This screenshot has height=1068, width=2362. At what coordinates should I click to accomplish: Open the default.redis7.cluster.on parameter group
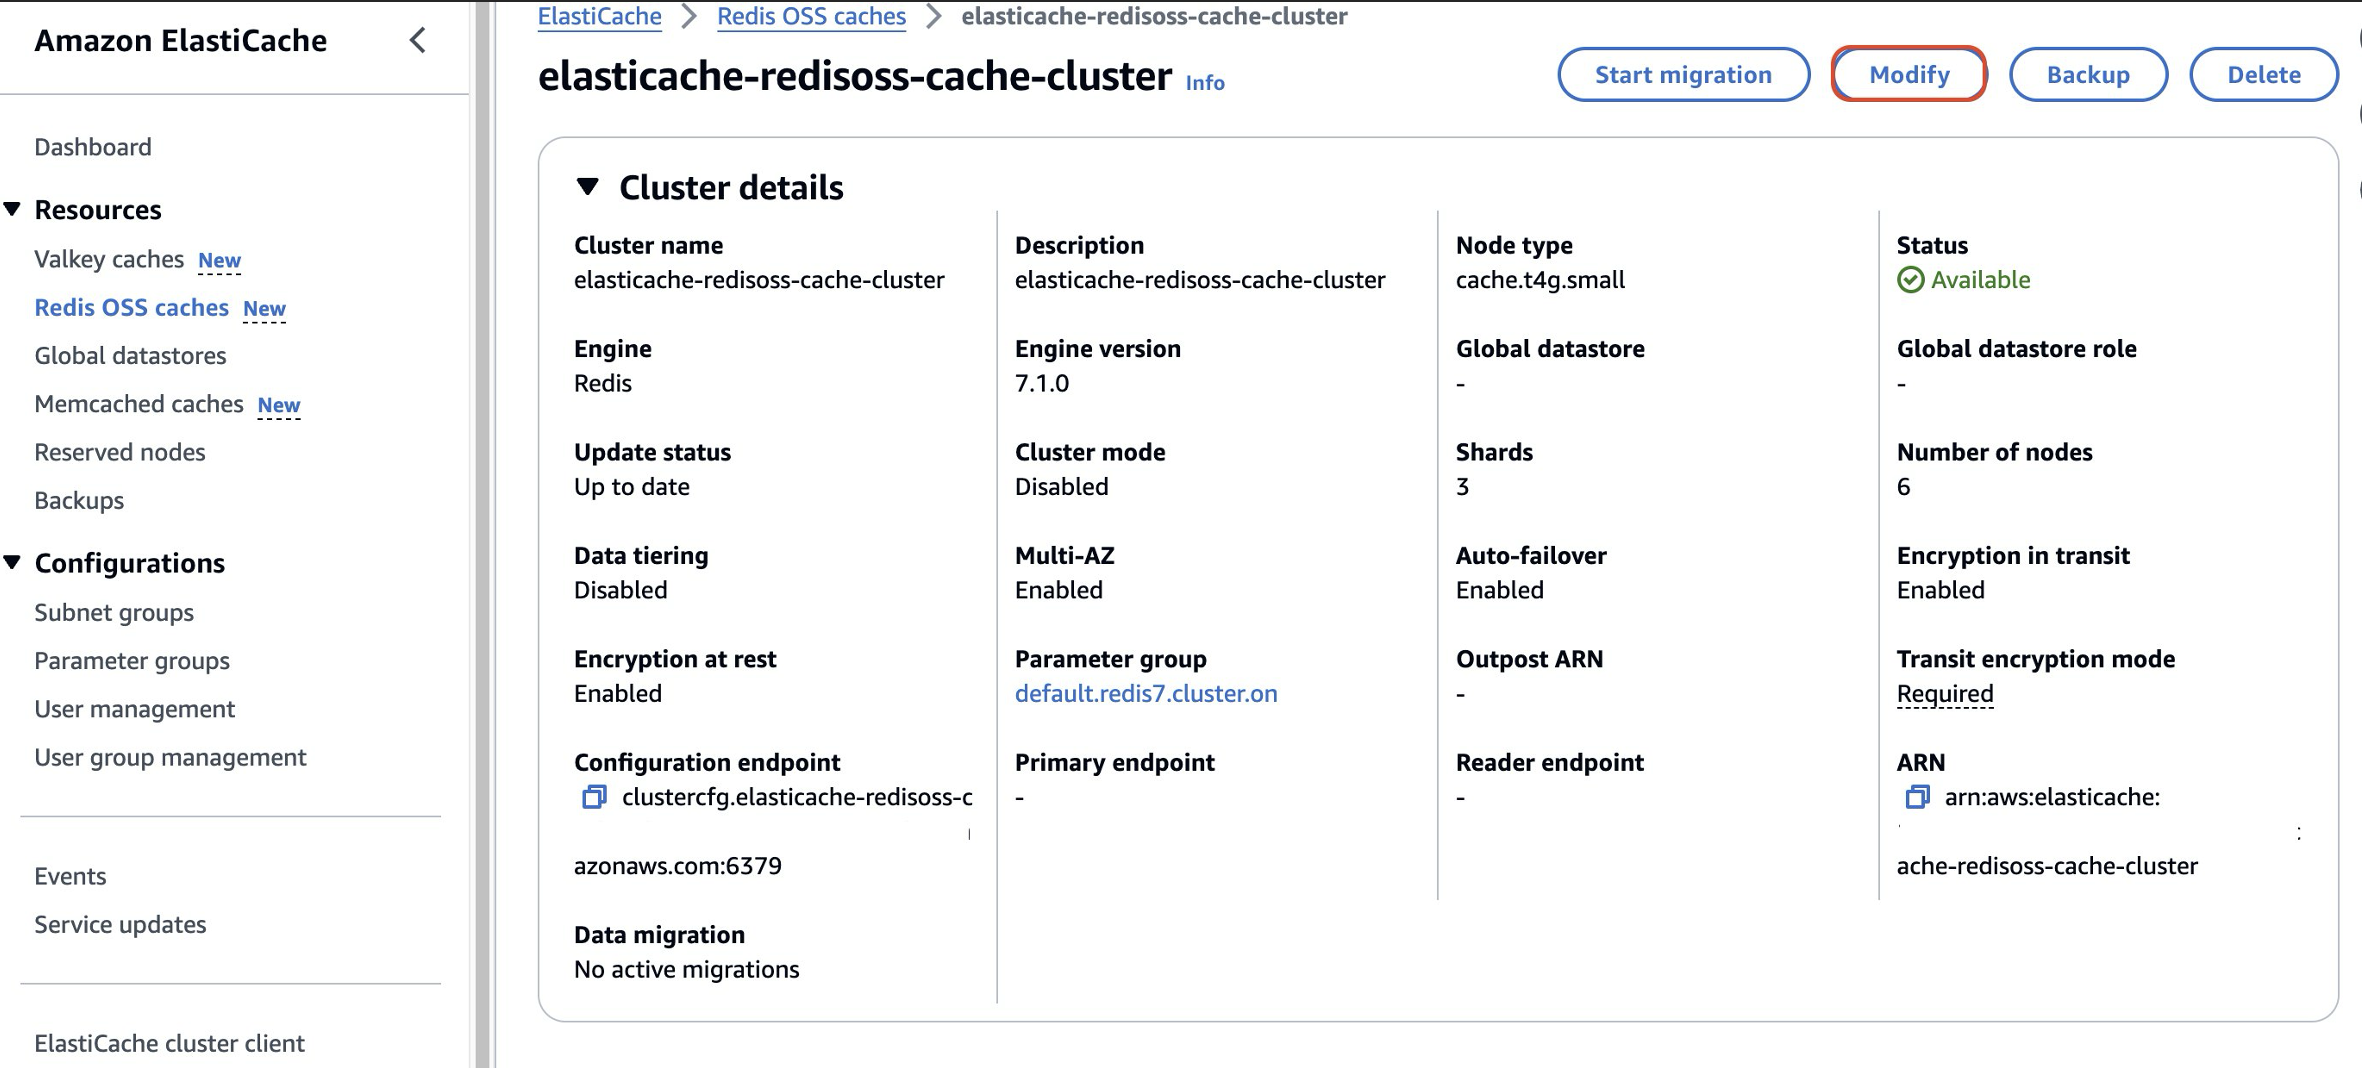(x=1145, y=693)
